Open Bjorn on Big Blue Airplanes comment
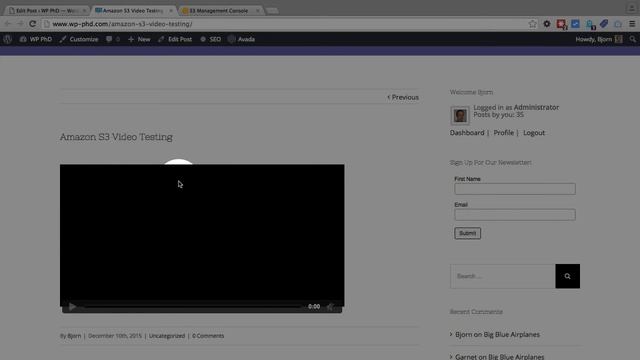Viewport: 640px width, 360px height. click(x=497, y=334)
